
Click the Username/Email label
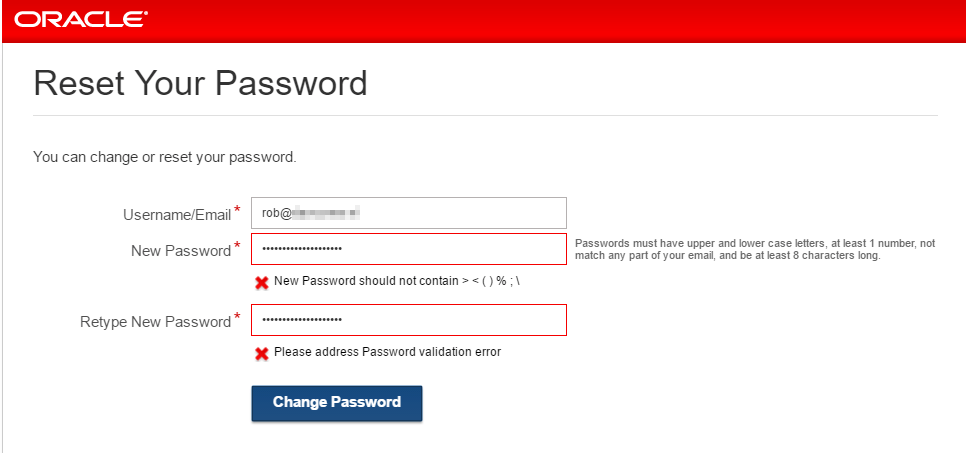point(177,215)
